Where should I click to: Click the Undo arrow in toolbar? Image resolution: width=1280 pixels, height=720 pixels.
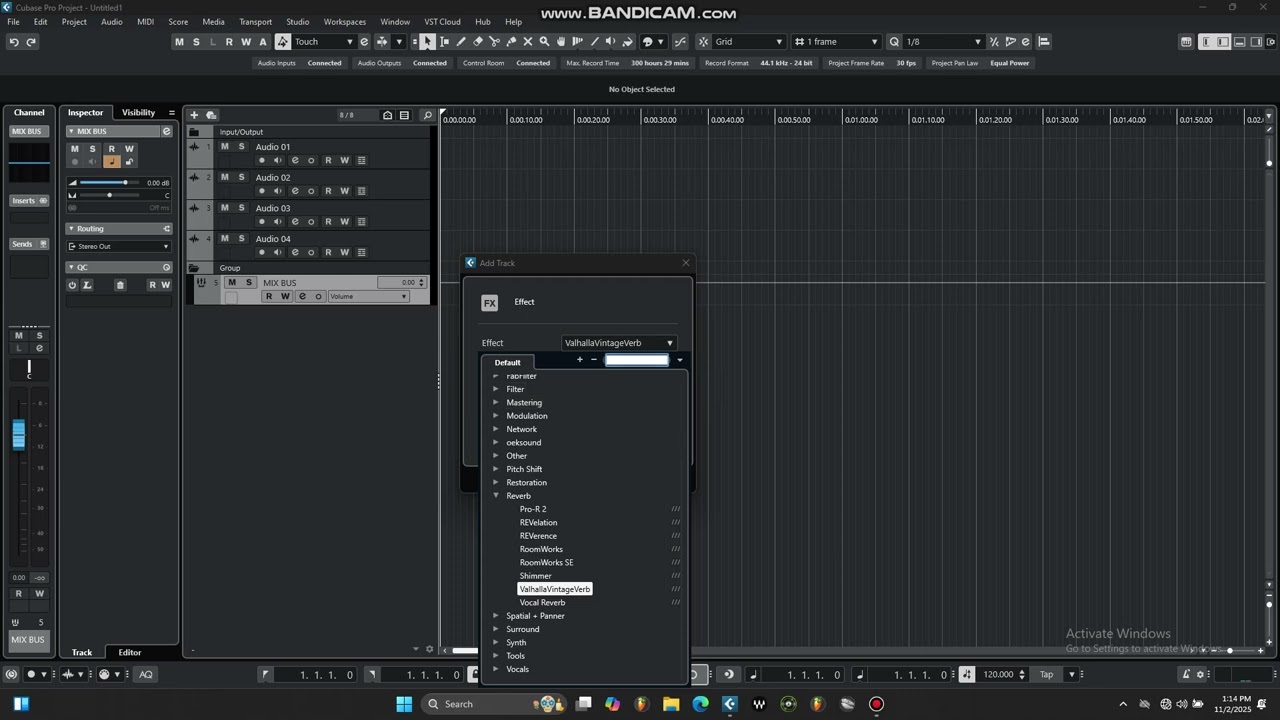click(x=14, y=42)
